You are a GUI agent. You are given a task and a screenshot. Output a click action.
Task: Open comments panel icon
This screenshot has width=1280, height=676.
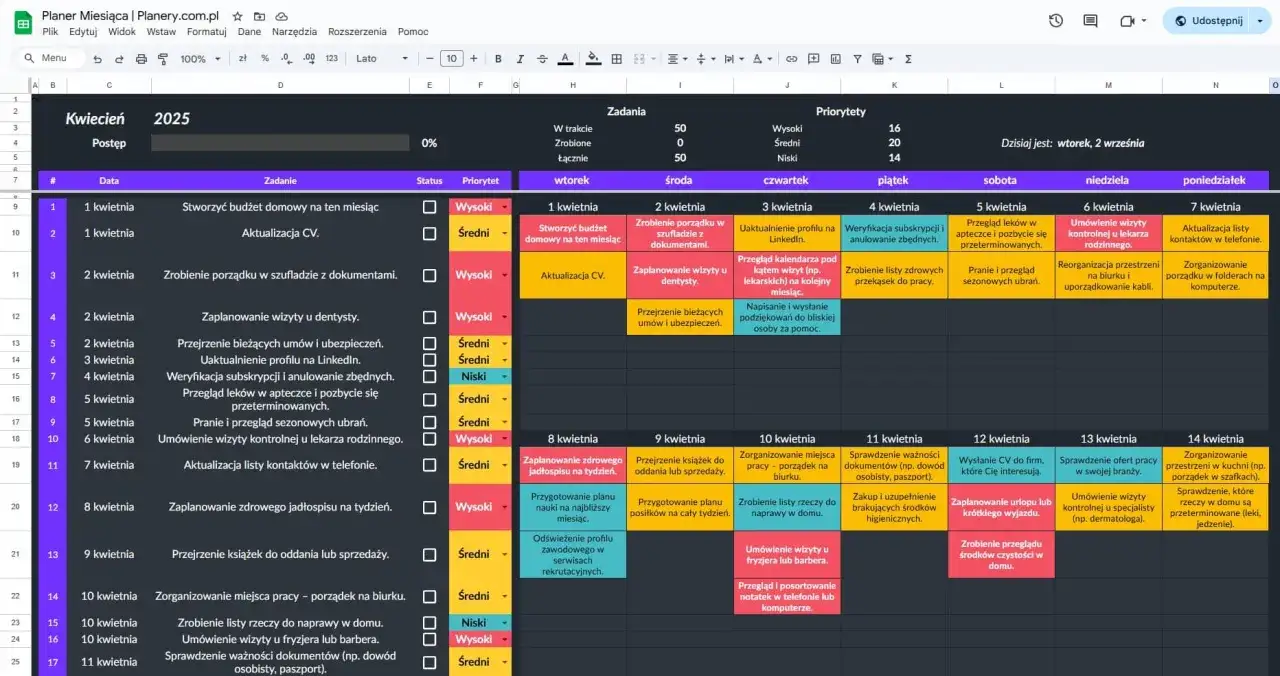pos(1090,21)
